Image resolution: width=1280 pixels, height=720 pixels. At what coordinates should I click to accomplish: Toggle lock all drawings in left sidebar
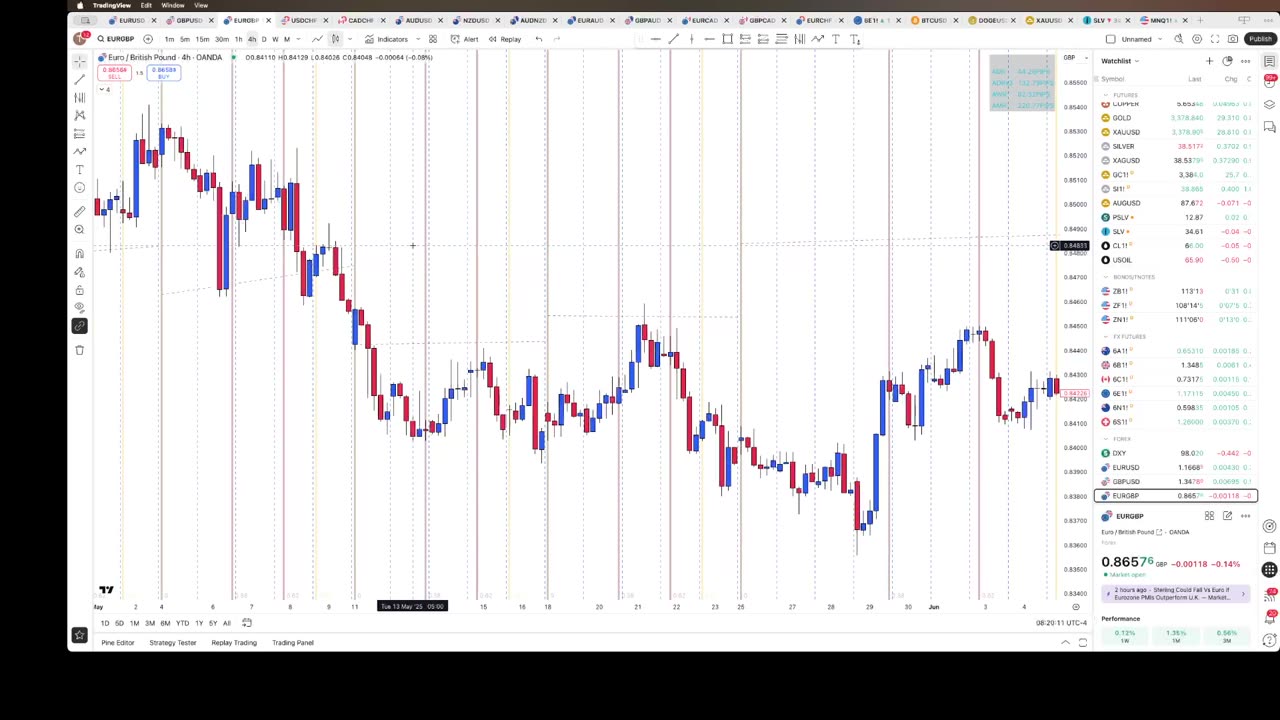click(80, 290)
